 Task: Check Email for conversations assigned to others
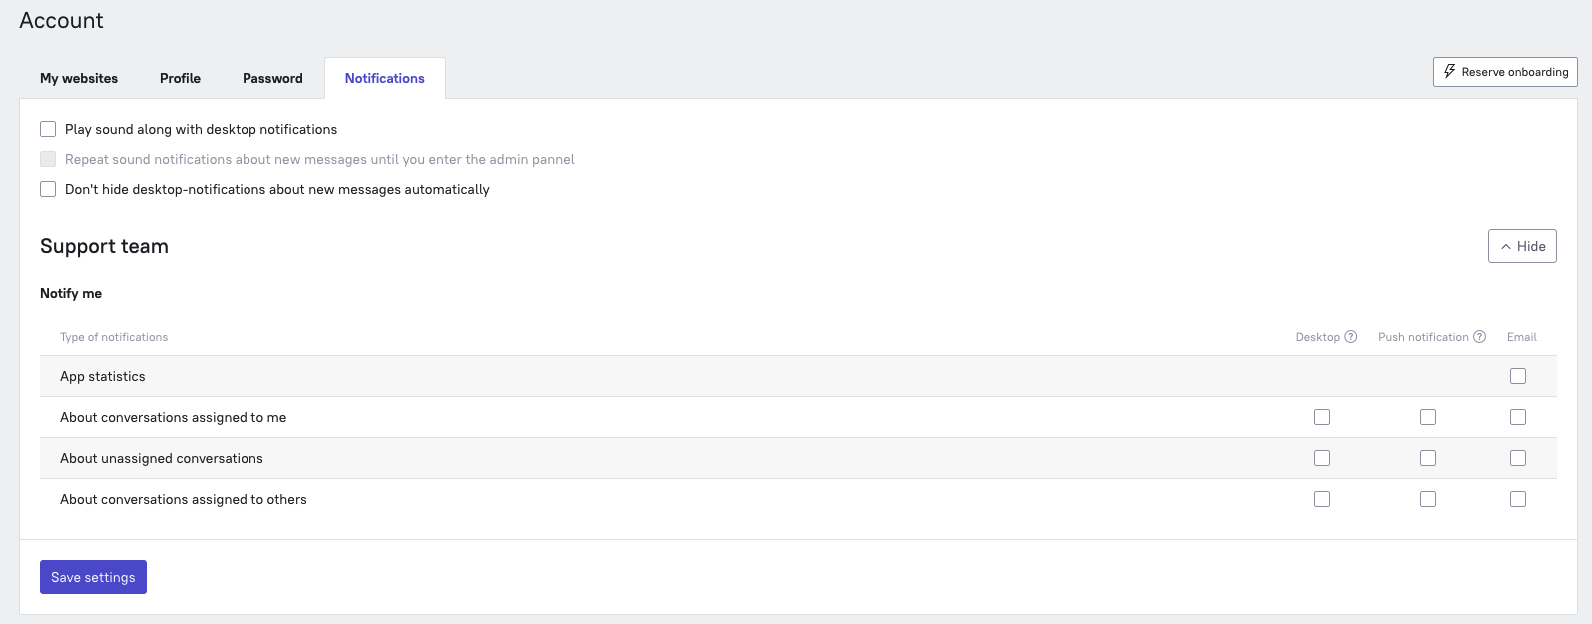1518,499
